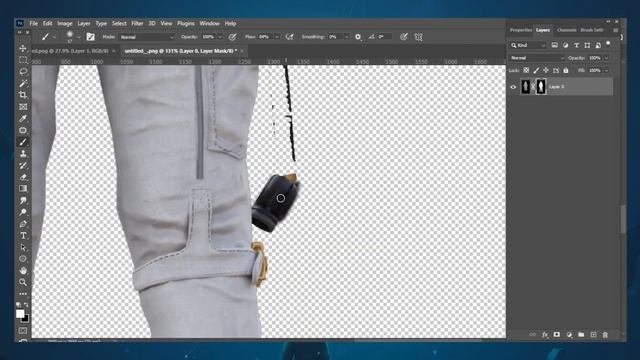Open the Edit Toolbar three-dots menu
Screen dimensions: 640x360
23,293
